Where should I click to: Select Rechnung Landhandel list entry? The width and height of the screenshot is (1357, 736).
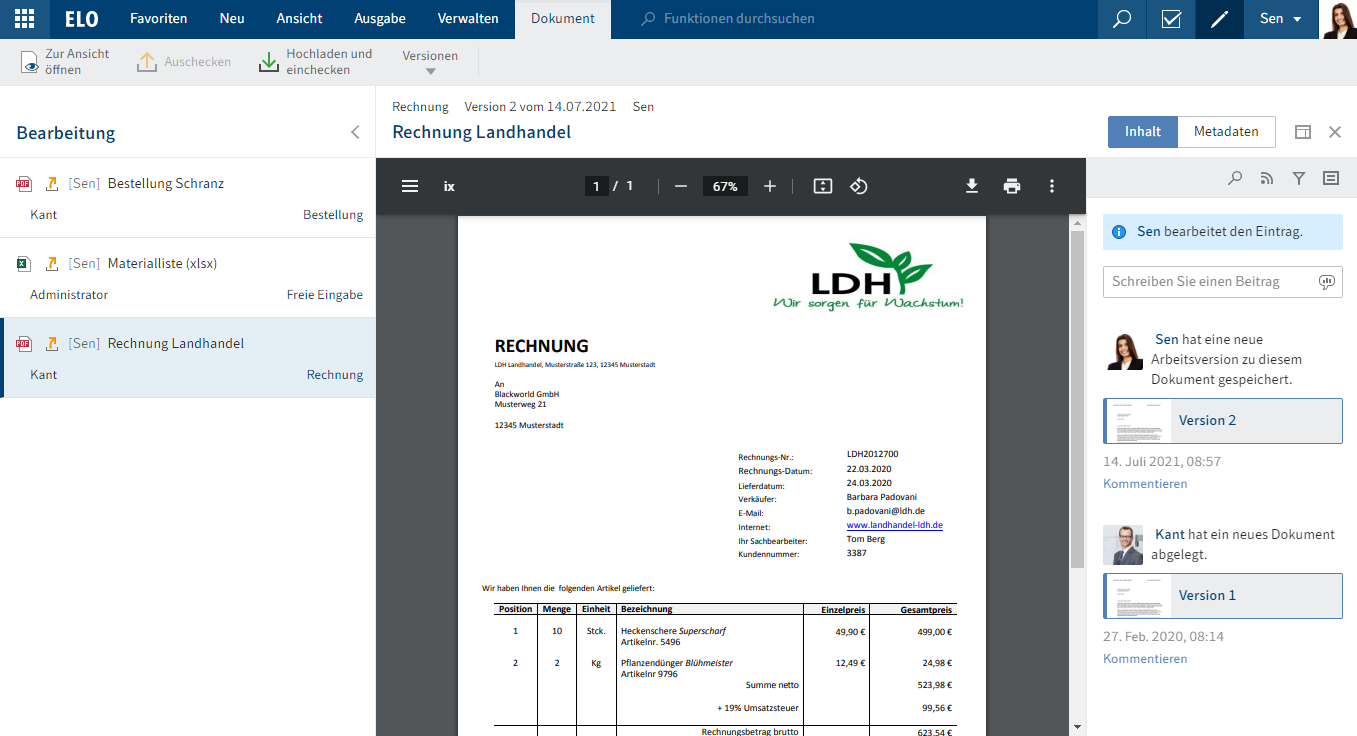pyautogui.click(x=188, y=358)
